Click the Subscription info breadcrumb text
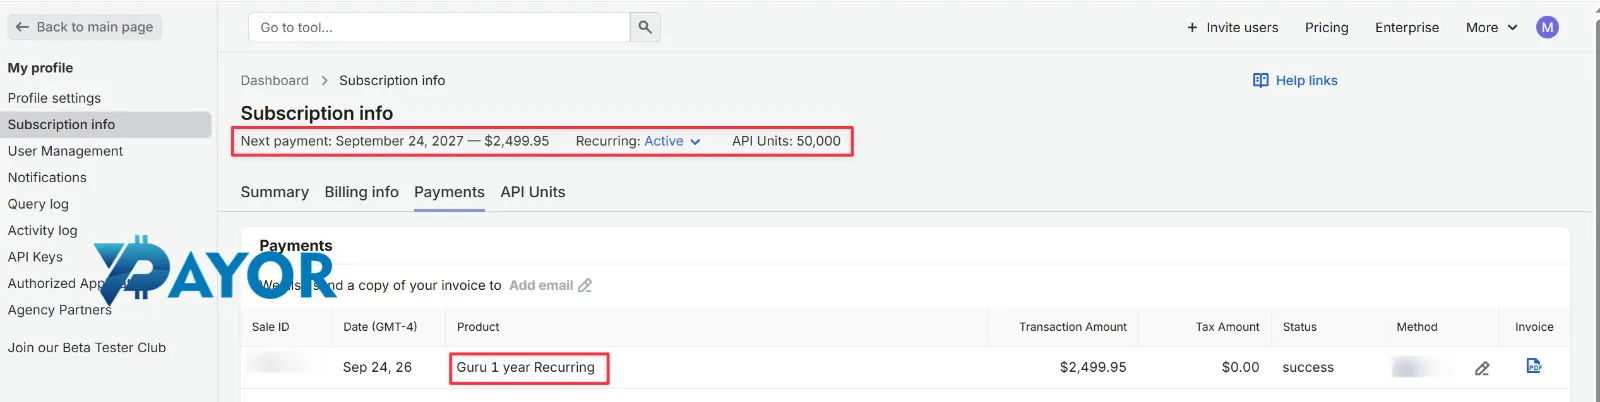The image size is (1600, 402). tap(392, 80)
